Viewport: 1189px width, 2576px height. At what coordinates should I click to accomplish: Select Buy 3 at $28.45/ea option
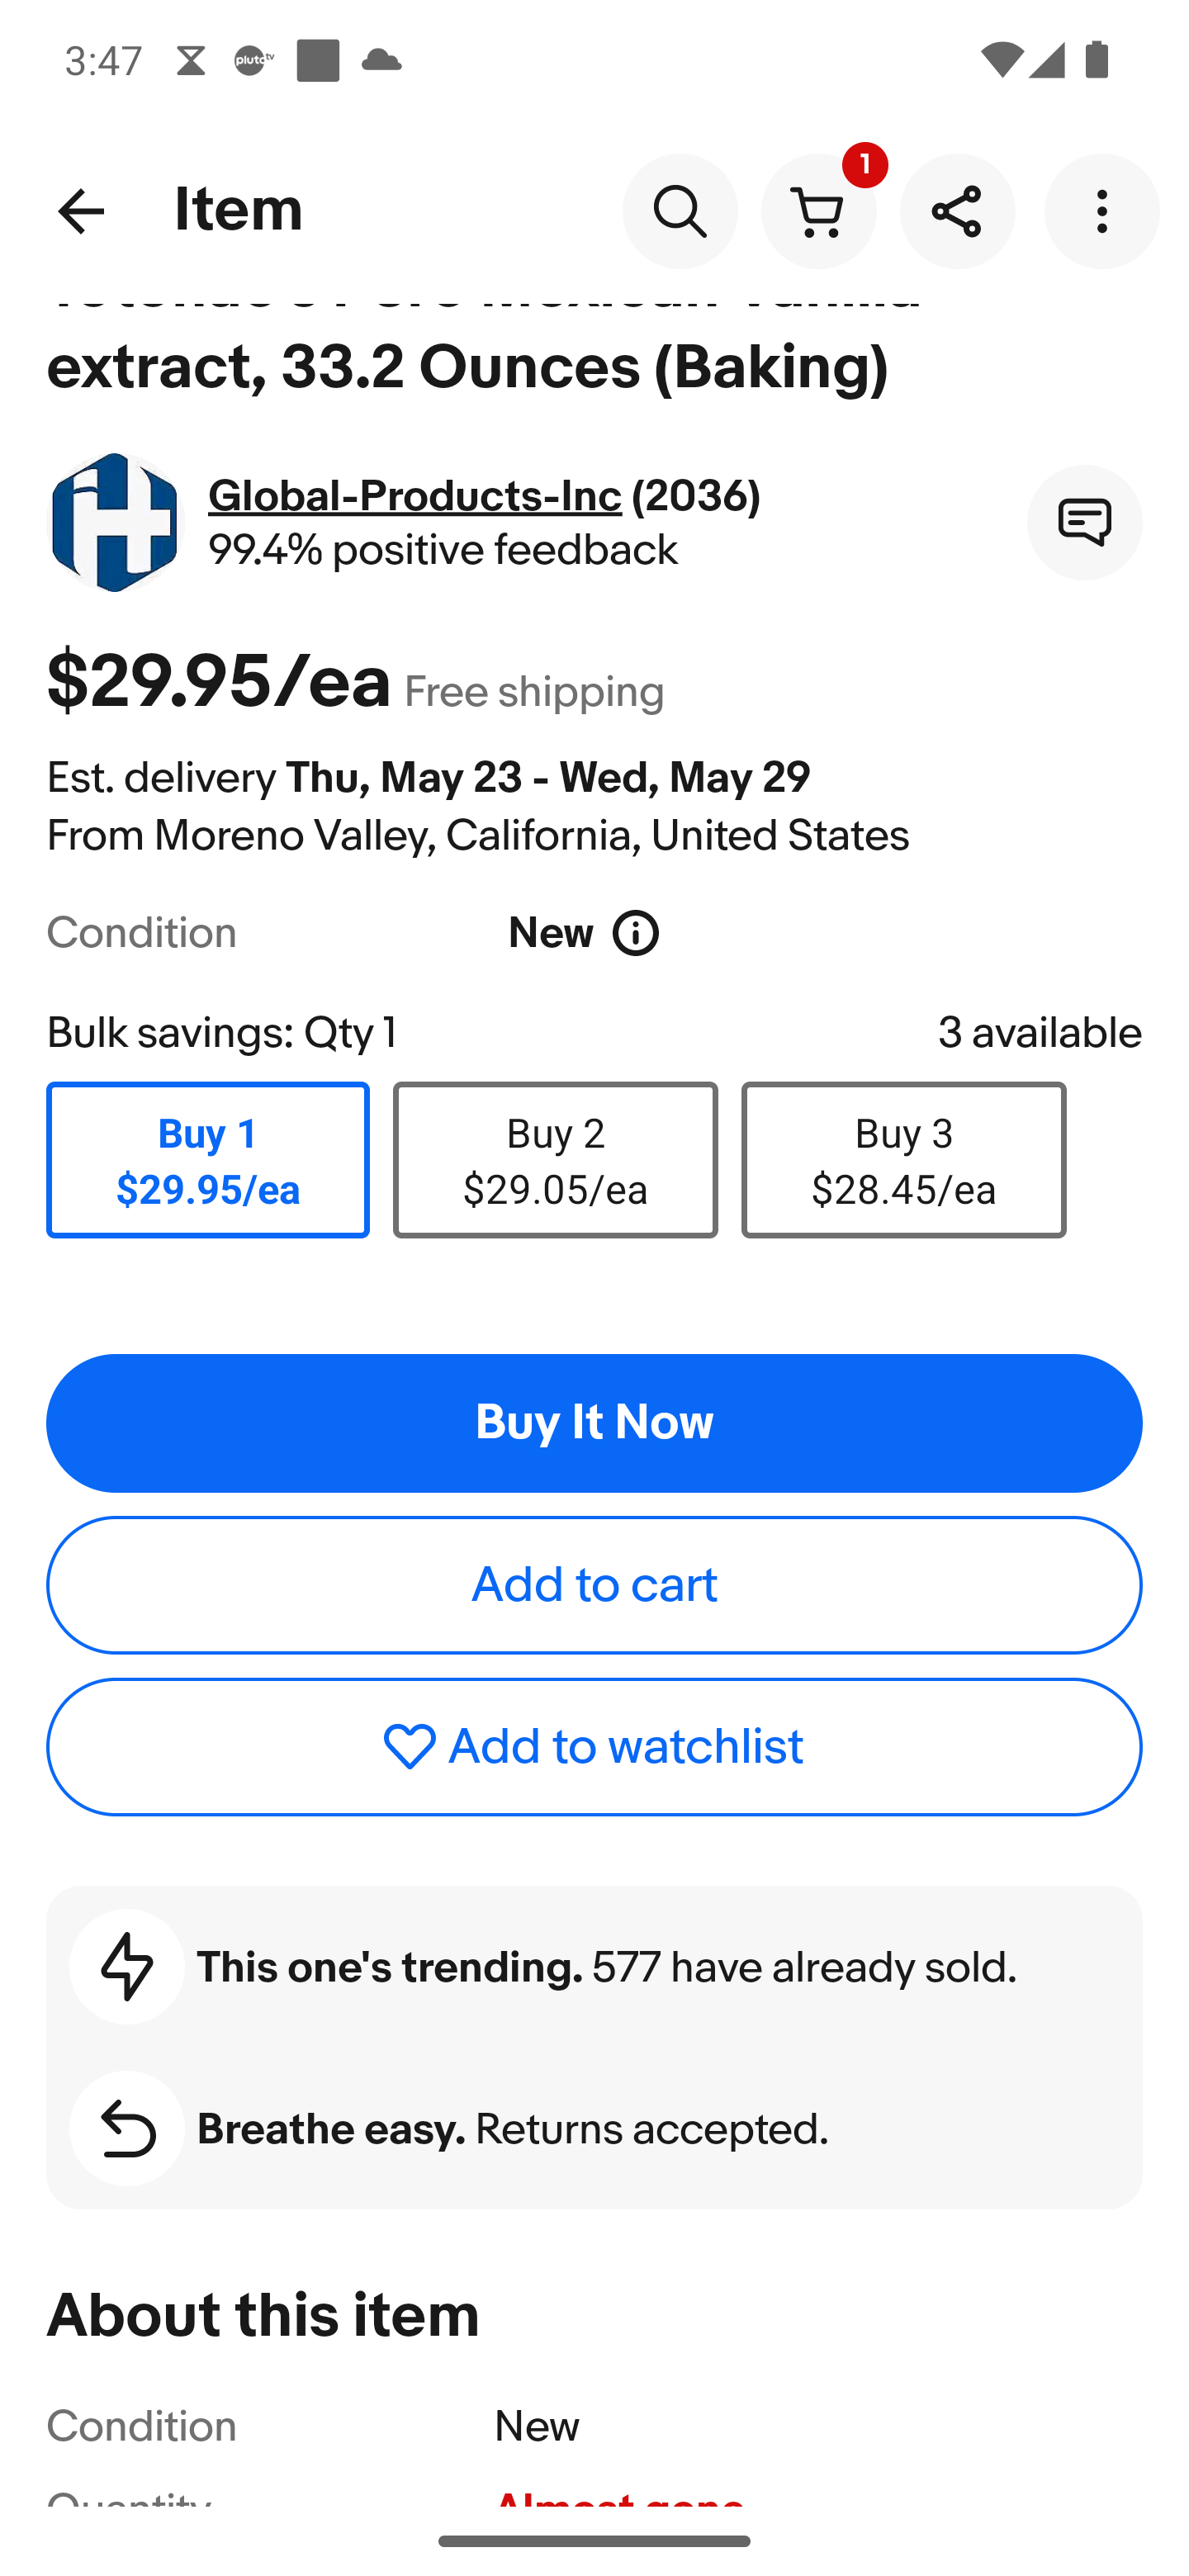903,1160
